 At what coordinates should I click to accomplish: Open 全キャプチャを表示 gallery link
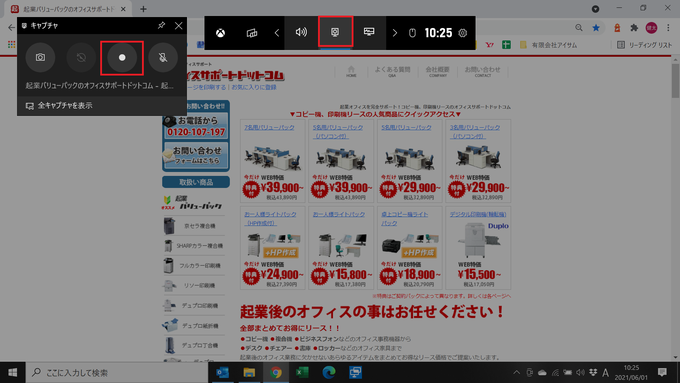[x=59, y=105]
